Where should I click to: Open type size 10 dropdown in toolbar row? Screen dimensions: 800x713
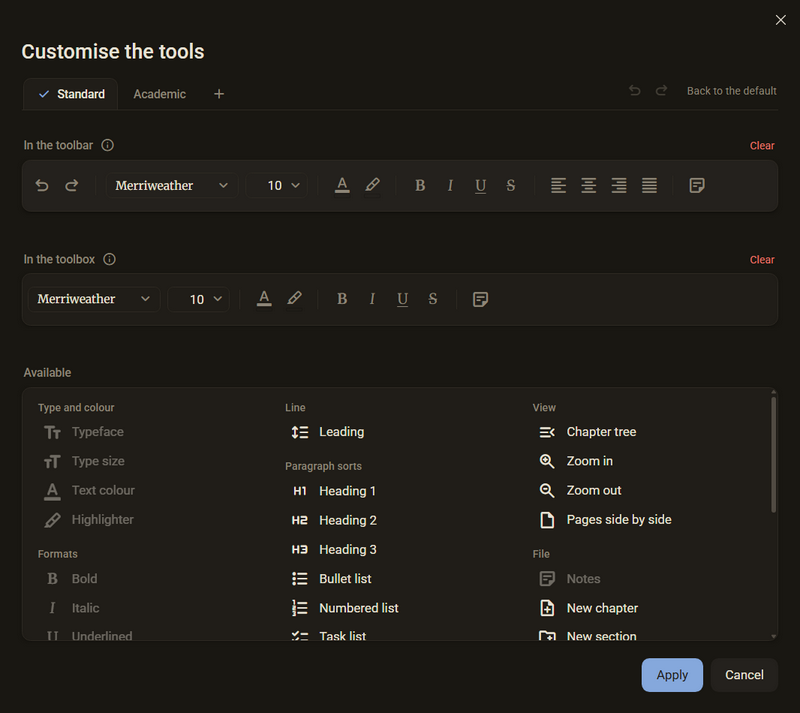277,185
